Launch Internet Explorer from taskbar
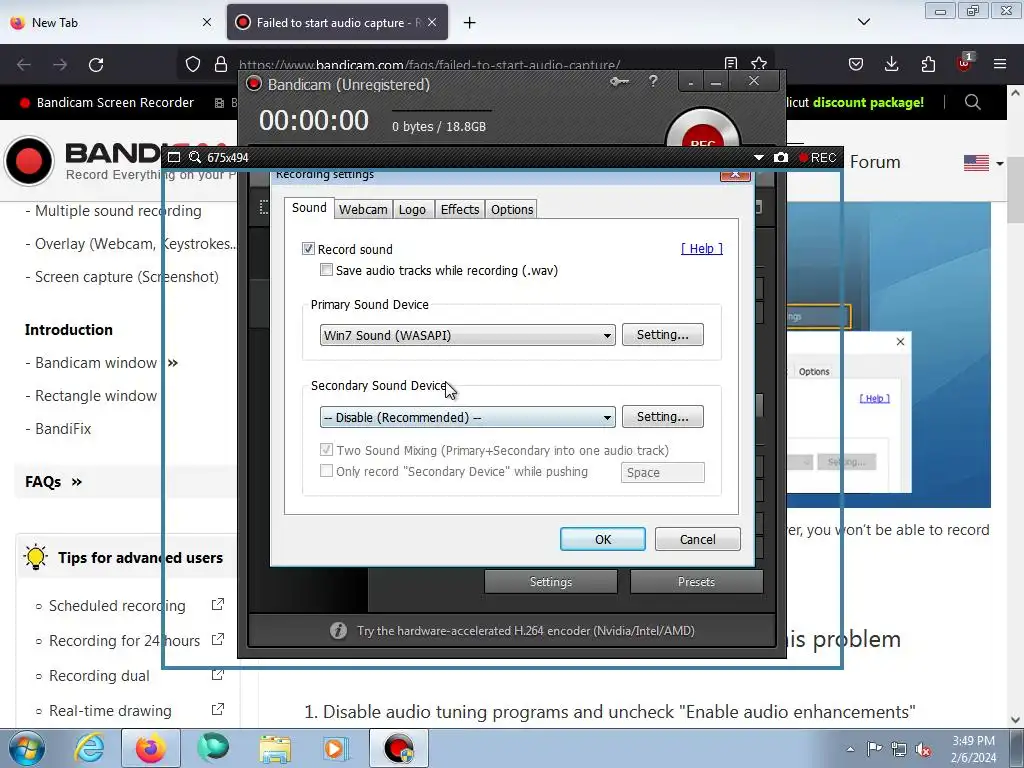Viewport: 1024px width, 768px height. [x=89, y=748]
